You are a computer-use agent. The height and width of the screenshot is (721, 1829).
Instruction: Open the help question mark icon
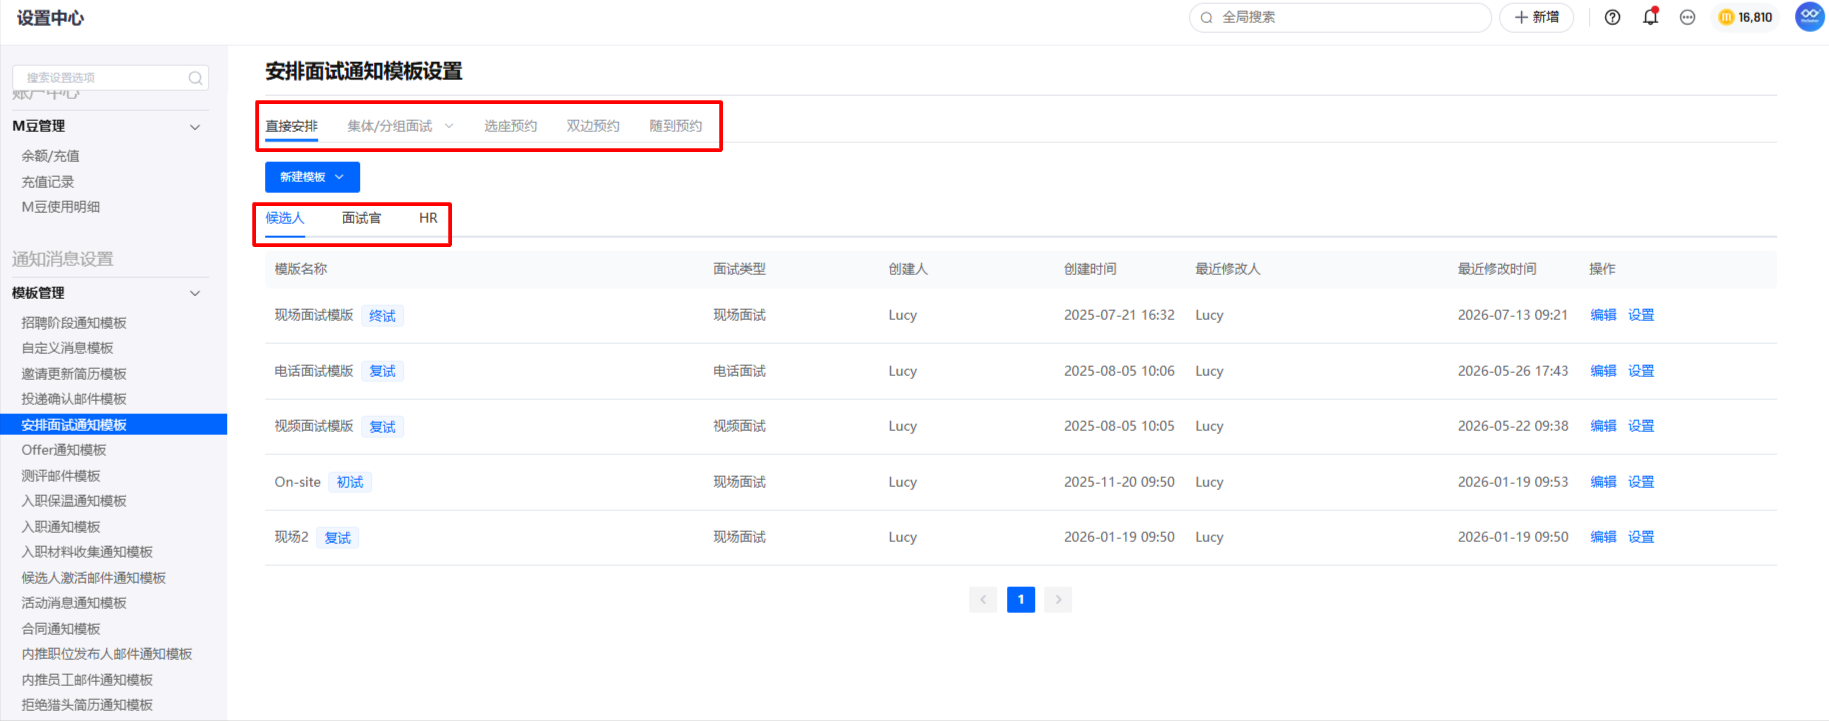pyautogui.click(x=1612, y=17)
